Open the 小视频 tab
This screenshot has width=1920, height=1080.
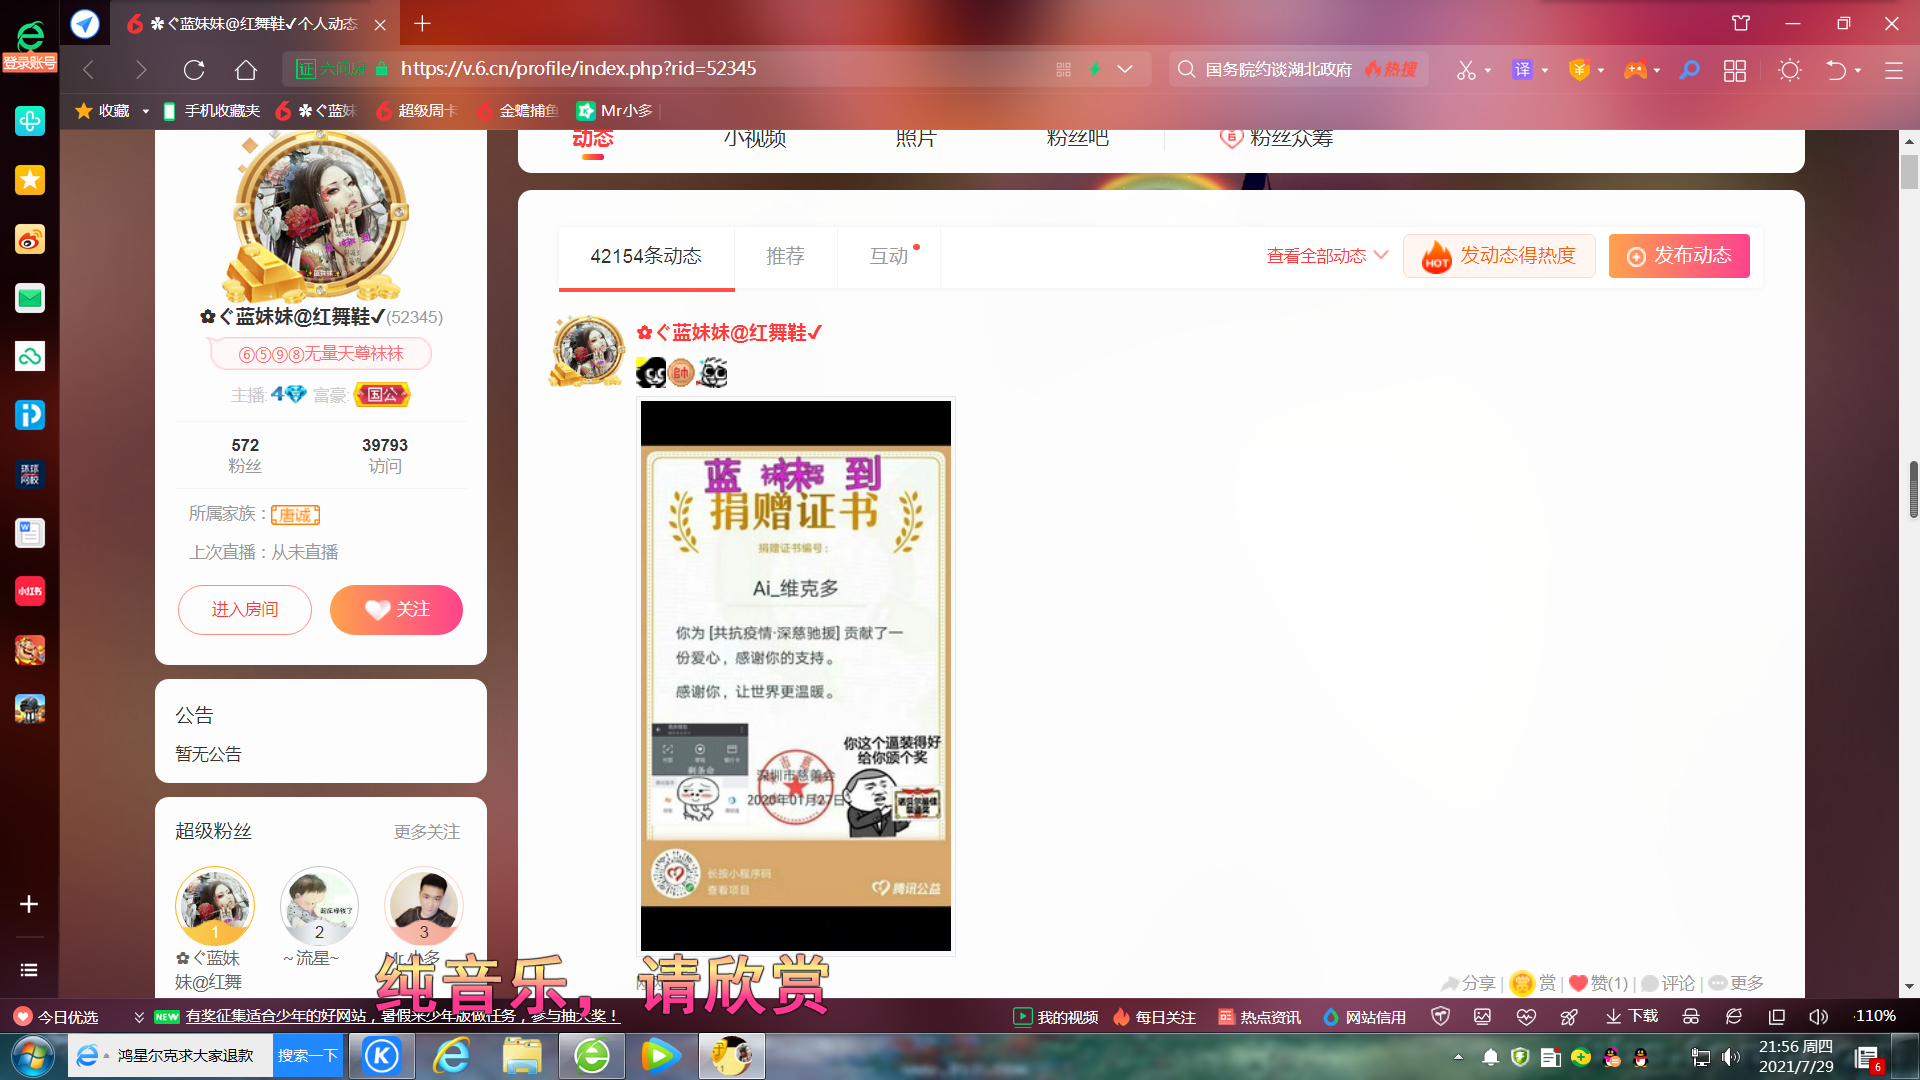point(755,138)
